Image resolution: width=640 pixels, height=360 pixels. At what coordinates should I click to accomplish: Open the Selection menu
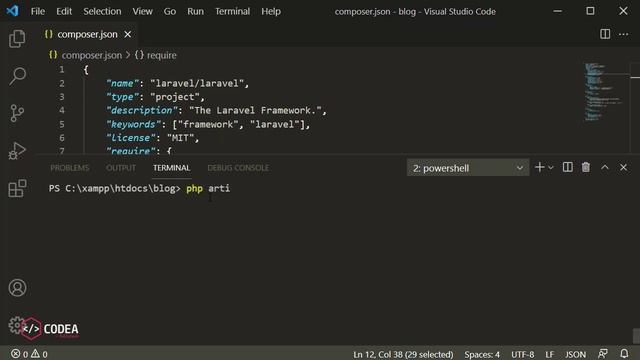pos(102,11)
